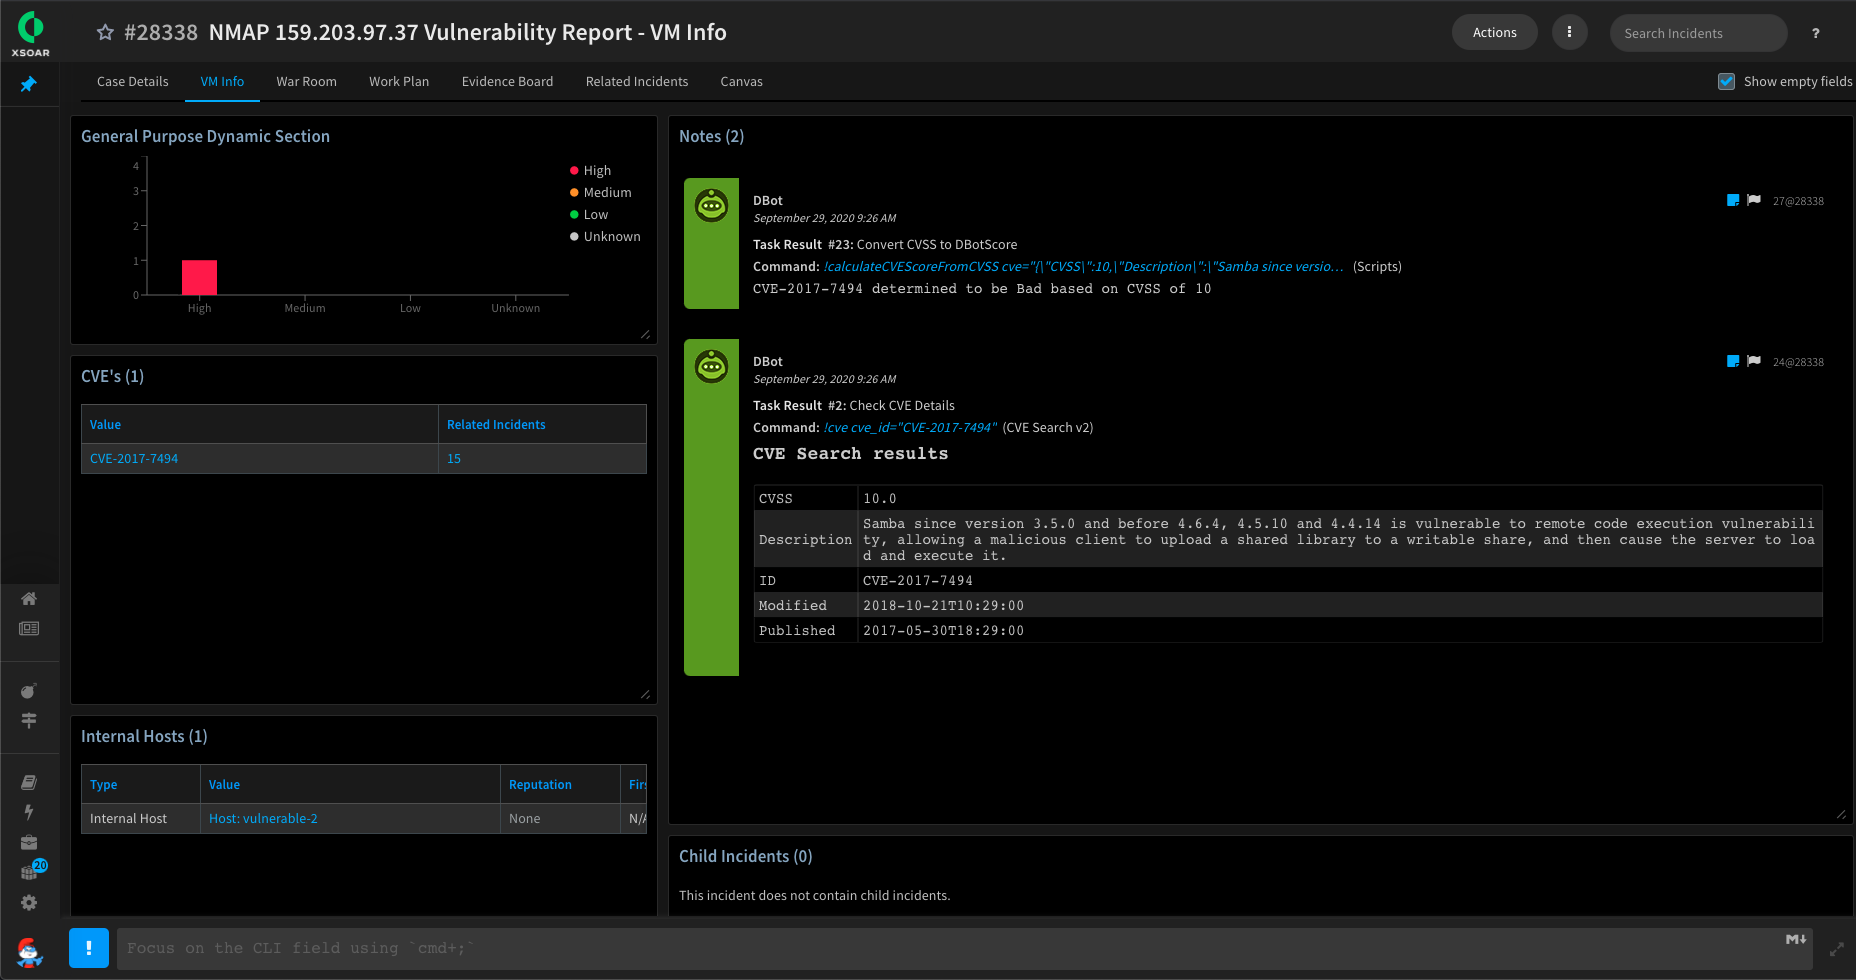This screenshot has height=980, width=1856.
Task: Open the Work Plan tab
Action: [x=399, y=82]
